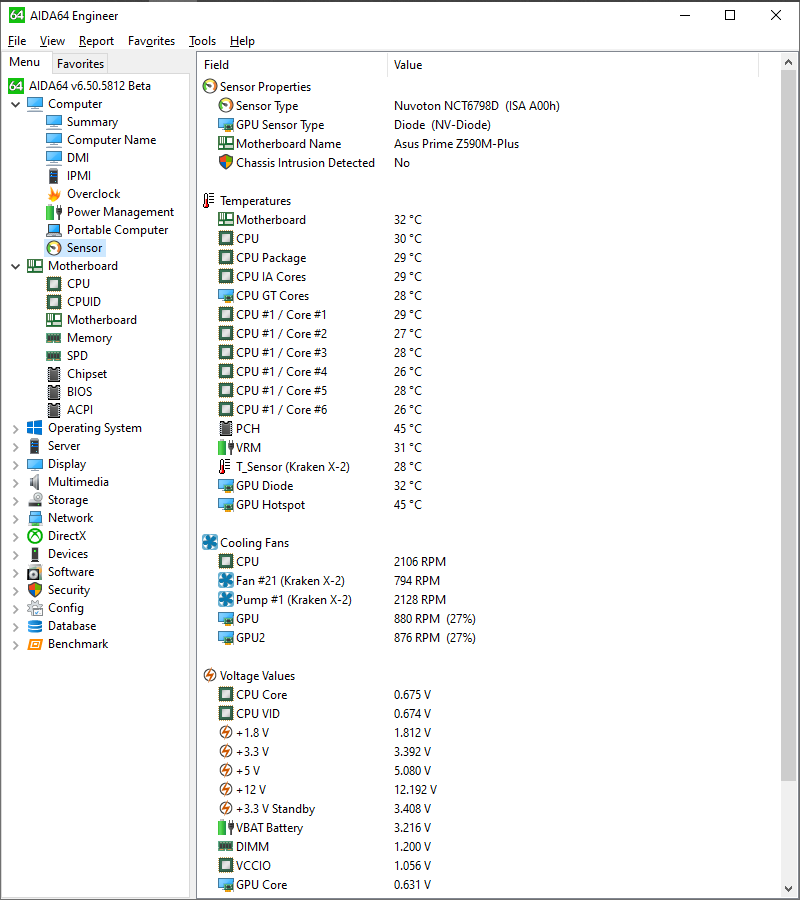Viewport: 800px width, 900px height.
Task: Click the Sensor Properties gauge icon
Action: [x=210, y=87]
